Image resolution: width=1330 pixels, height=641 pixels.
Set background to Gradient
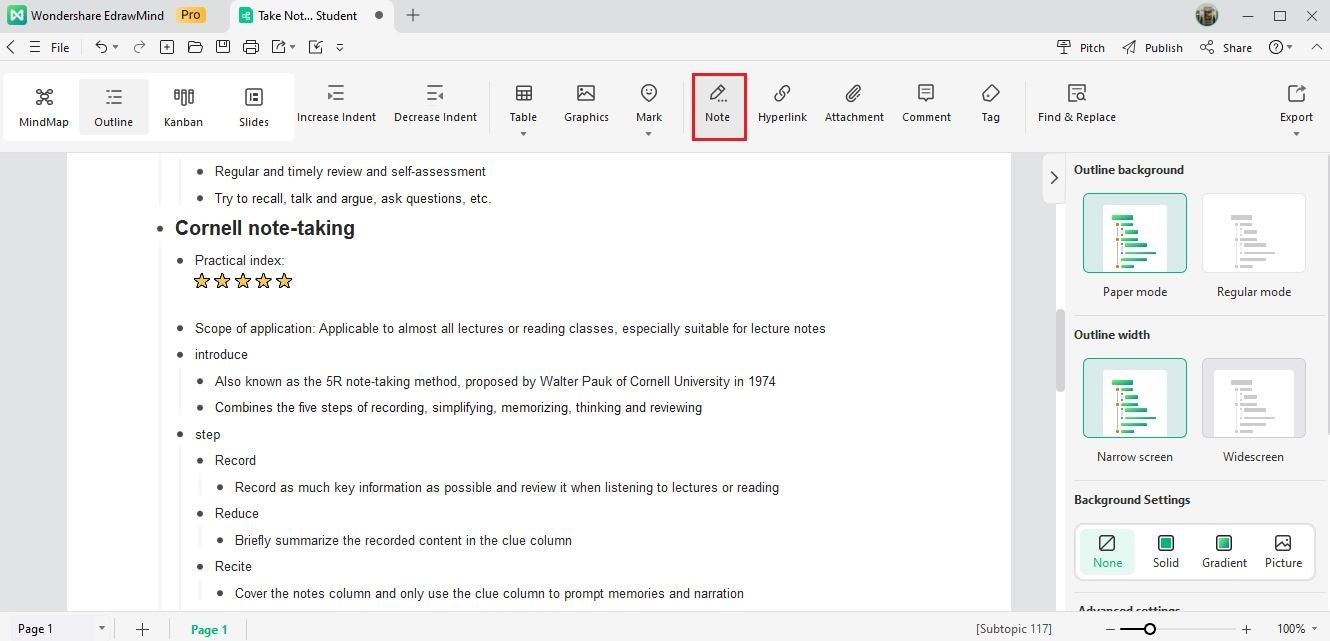coord(1224,551)
